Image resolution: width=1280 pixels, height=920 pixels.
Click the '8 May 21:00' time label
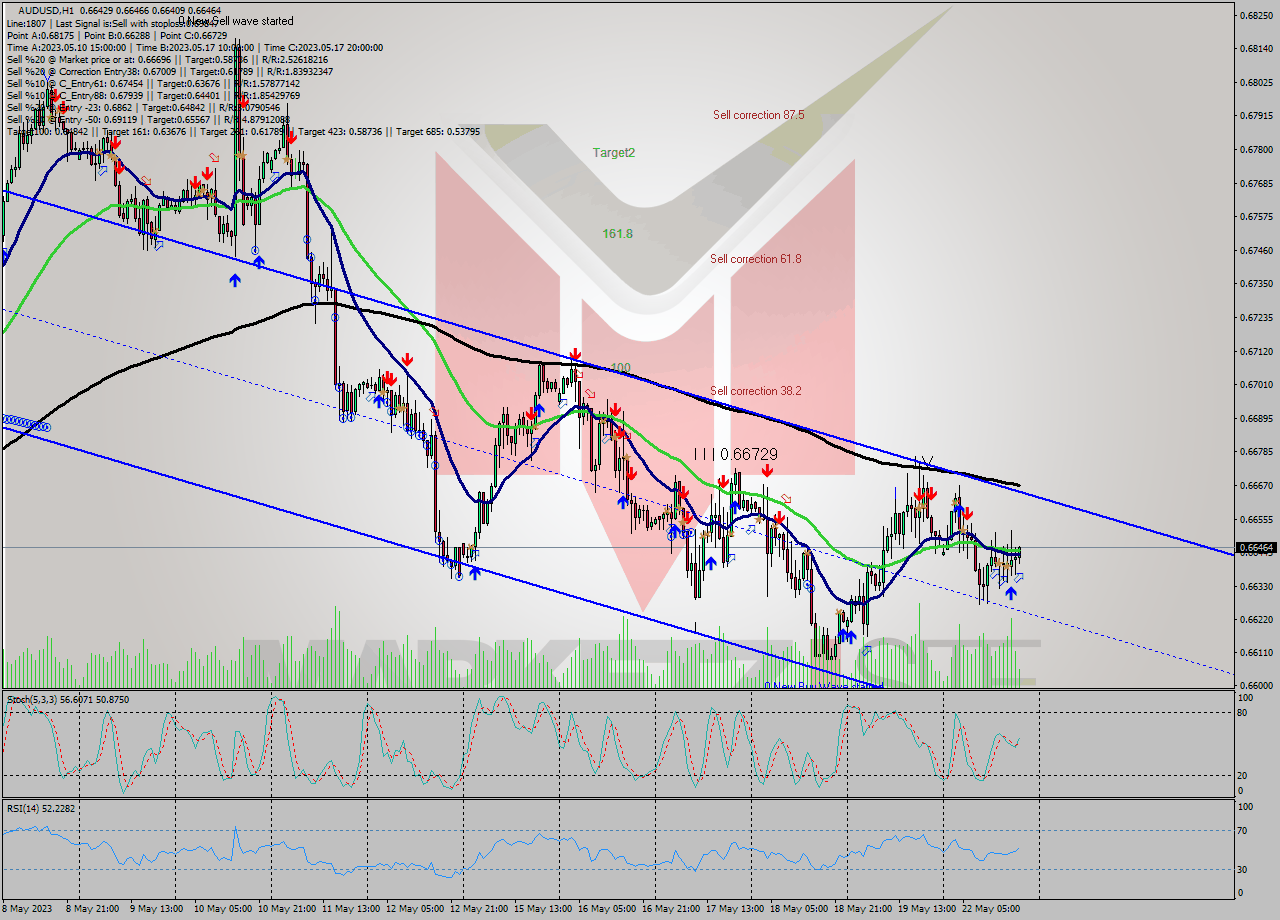(x=93, y=909)
